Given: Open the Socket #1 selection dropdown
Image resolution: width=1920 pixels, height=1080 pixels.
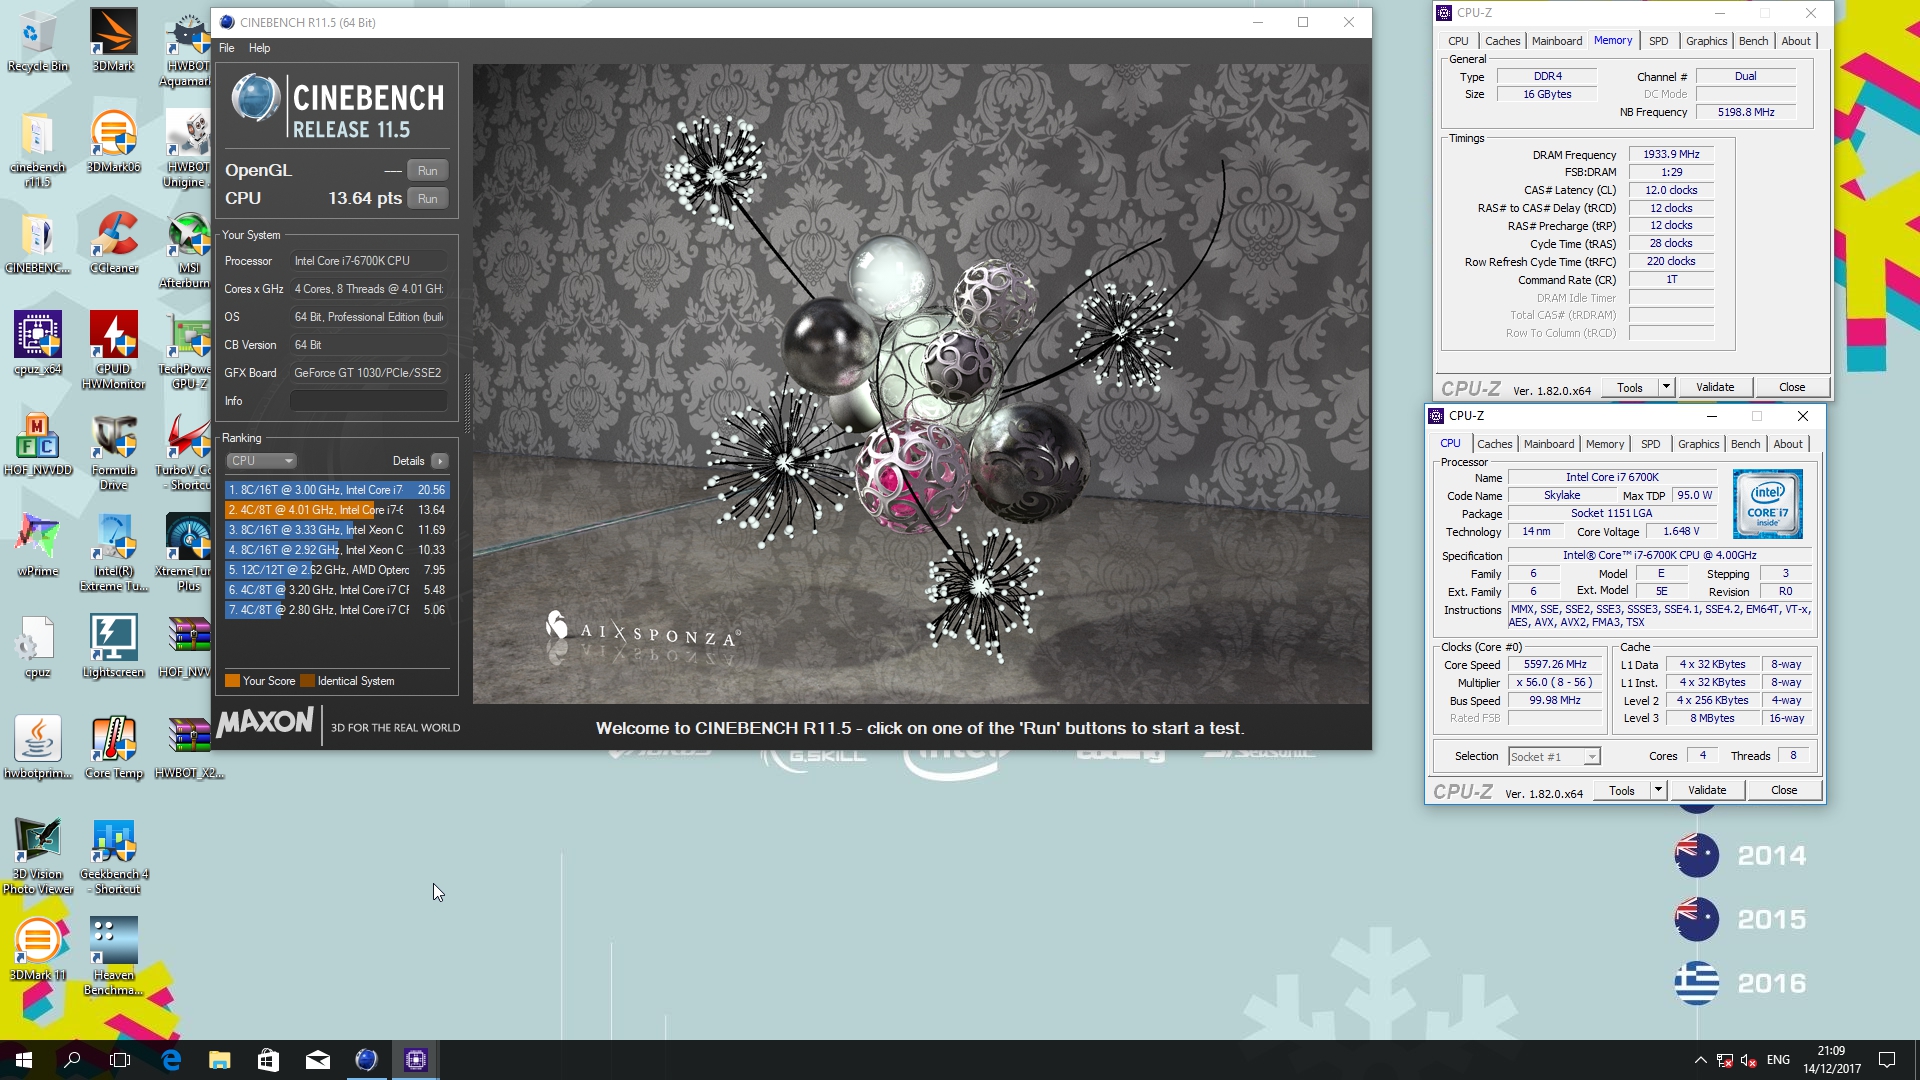Looking at the screenshot, I should [1554, 757].
